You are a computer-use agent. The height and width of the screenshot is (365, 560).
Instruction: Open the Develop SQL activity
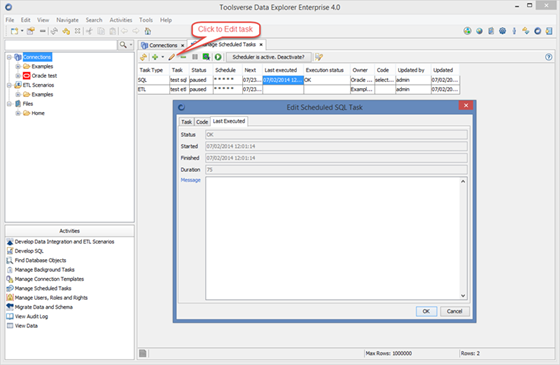point(29,251)
